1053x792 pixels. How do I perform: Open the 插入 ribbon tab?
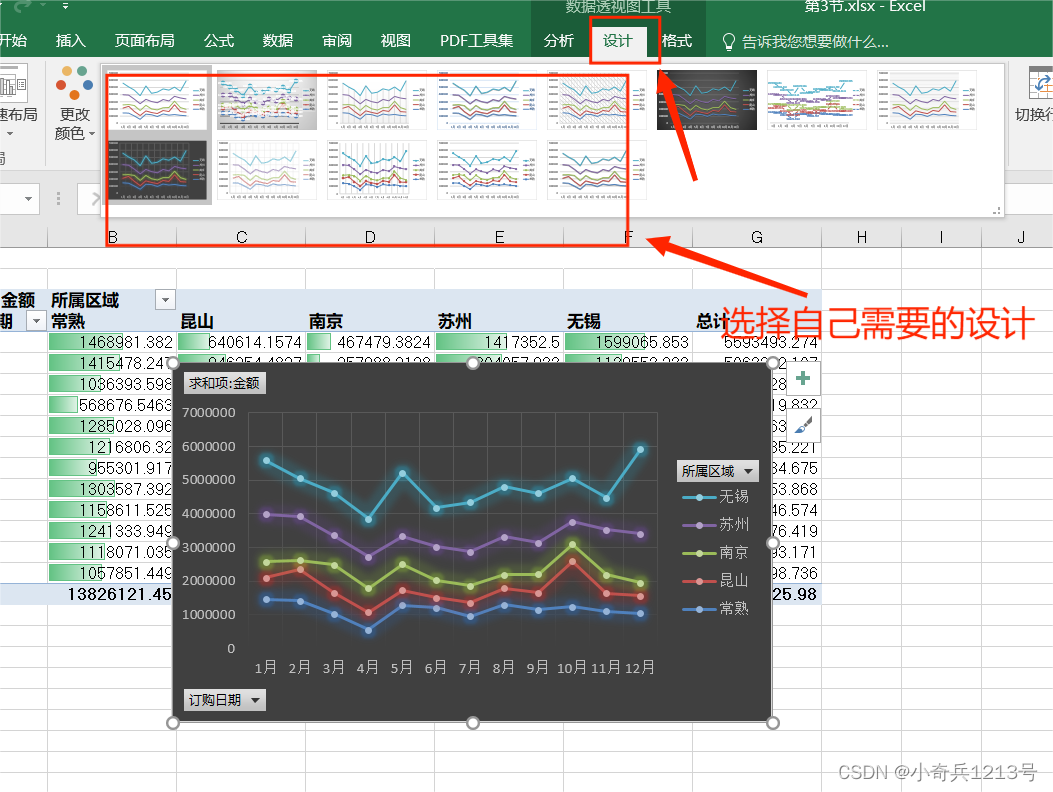(x=71, y=41)
